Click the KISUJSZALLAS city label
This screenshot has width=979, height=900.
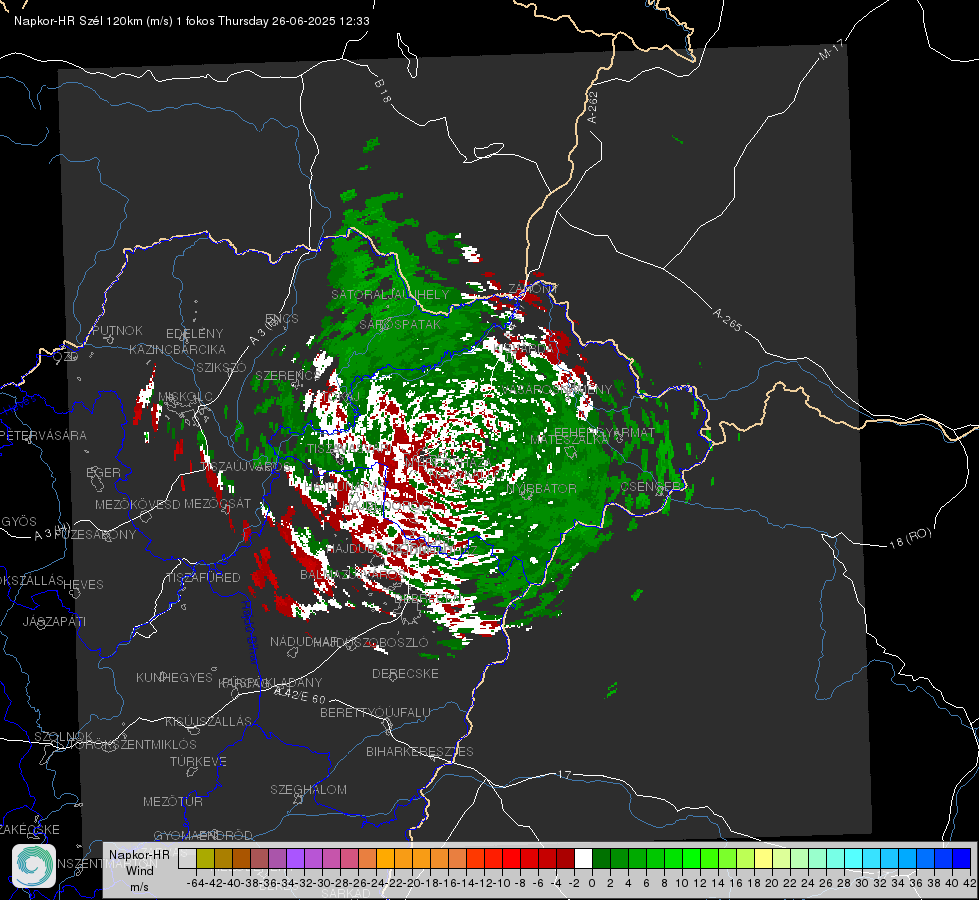coord(208,721)
